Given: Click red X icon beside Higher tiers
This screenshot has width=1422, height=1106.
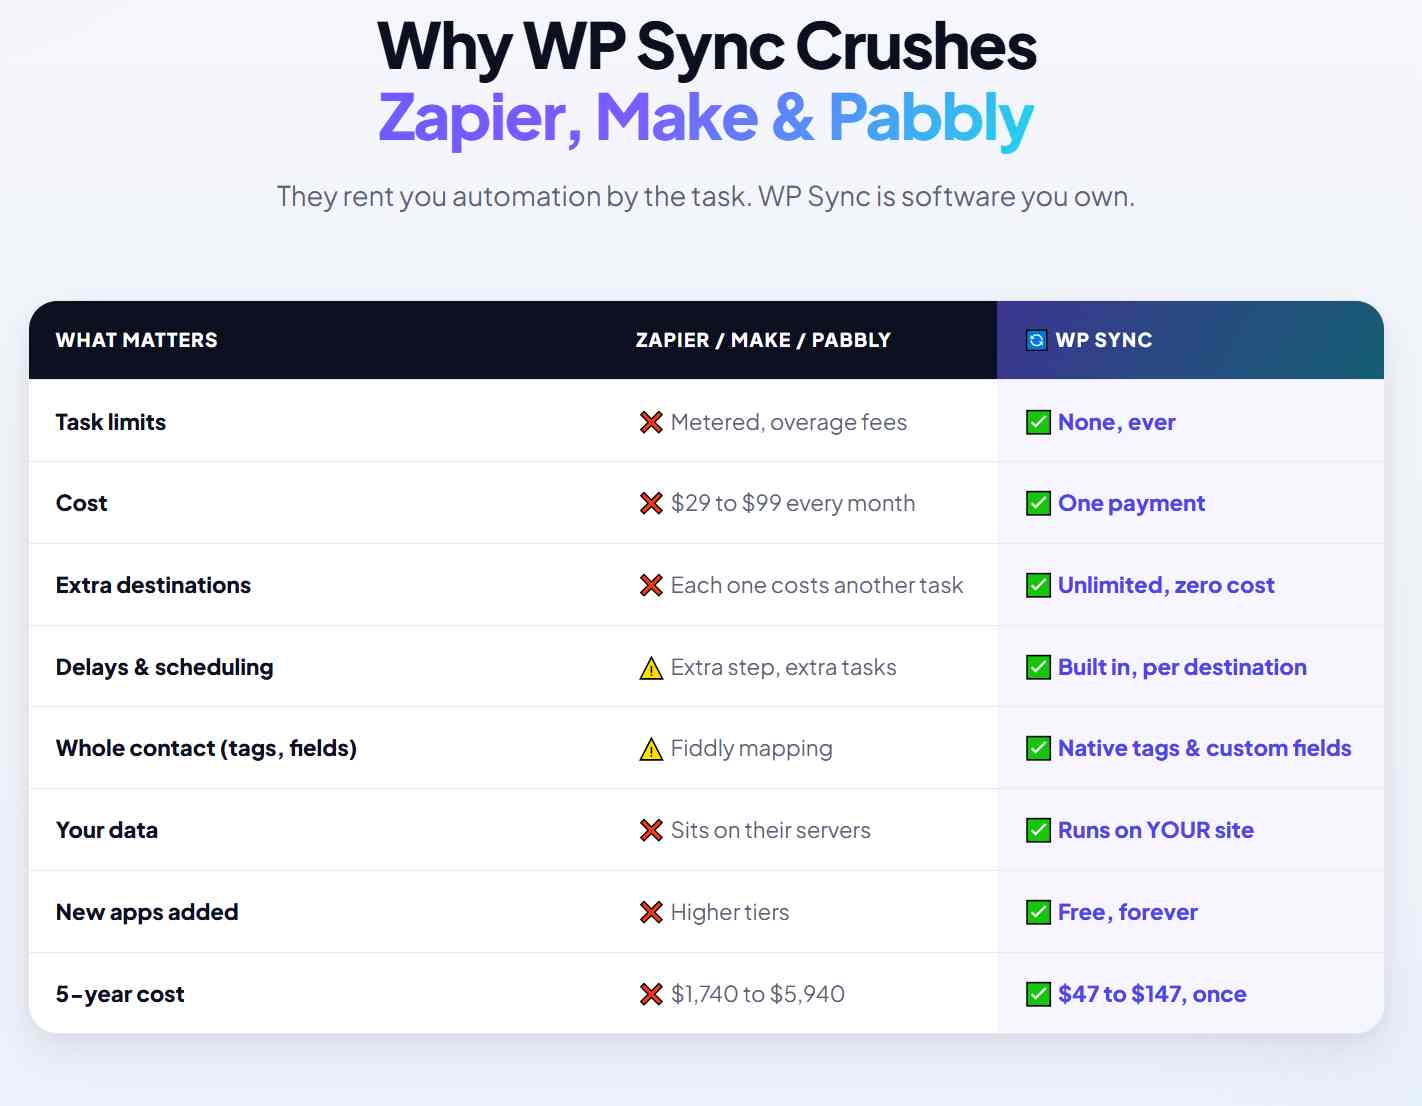Looking at the screenshot, I should point(651,912).
